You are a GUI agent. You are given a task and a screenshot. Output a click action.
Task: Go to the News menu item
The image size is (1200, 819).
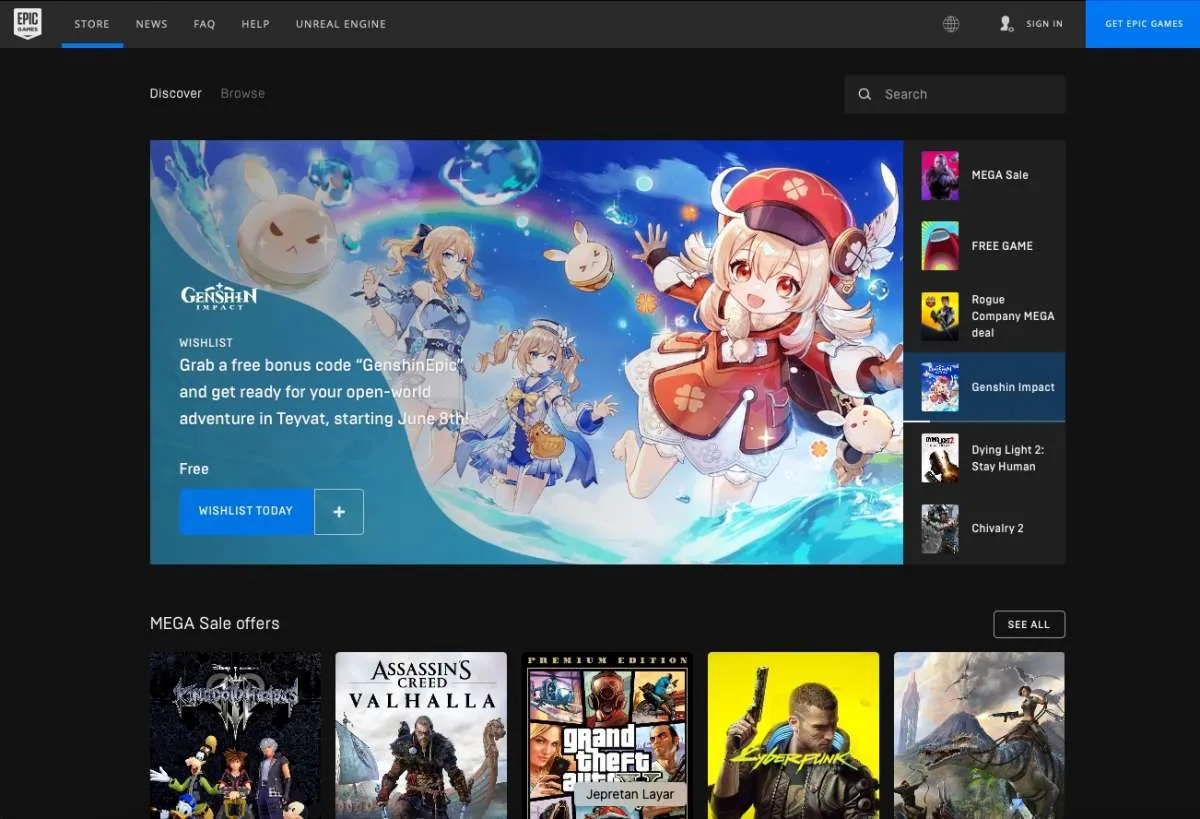(x=152, y=24)
